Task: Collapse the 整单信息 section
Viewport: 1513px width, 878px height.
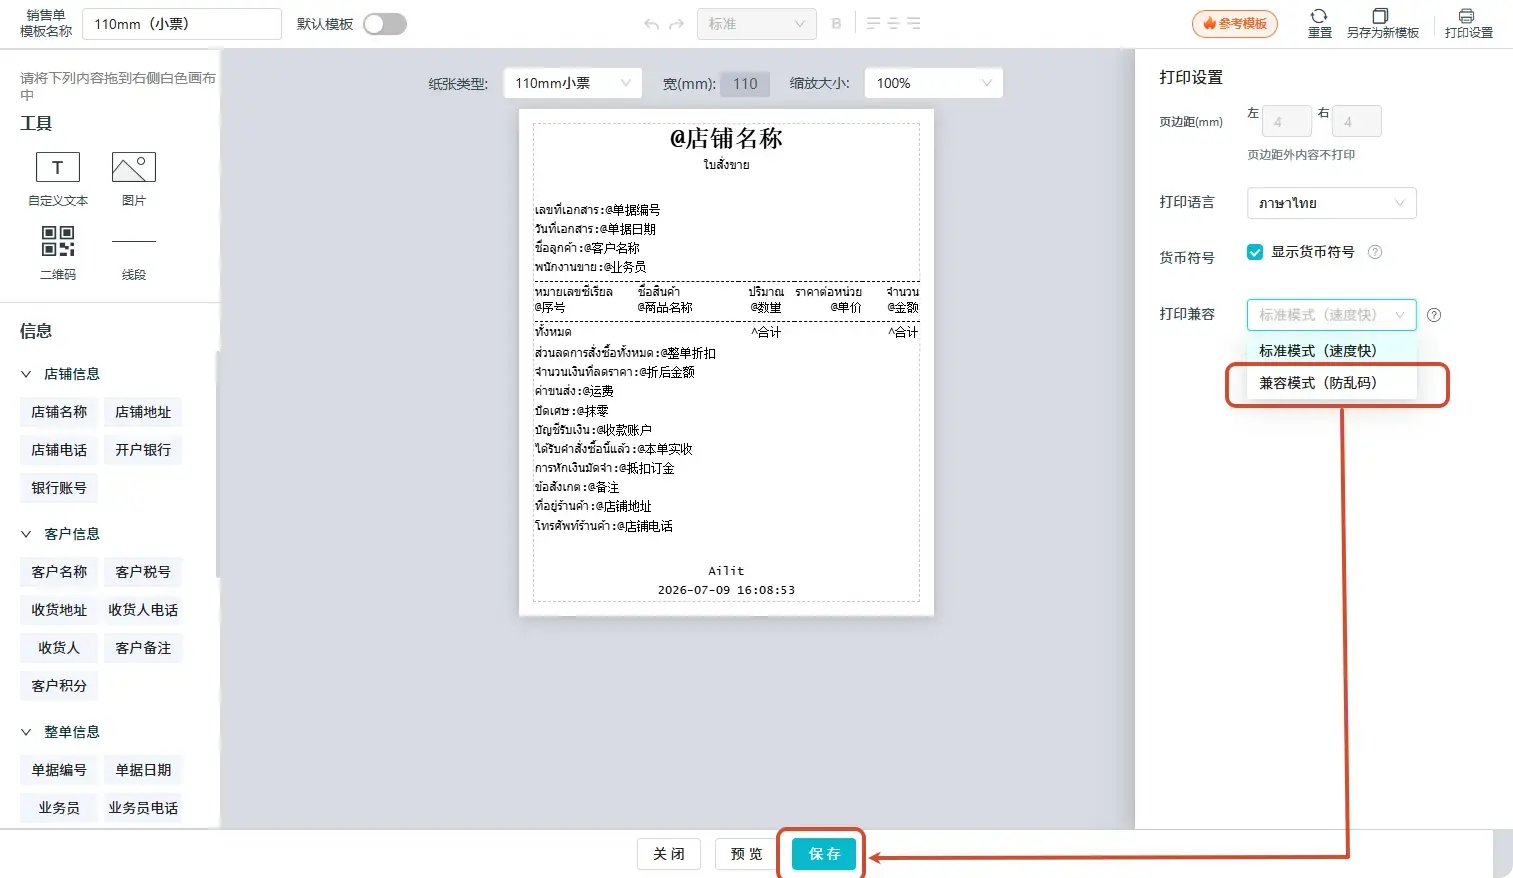Action: pyautogui.click(x=26, y=732)
